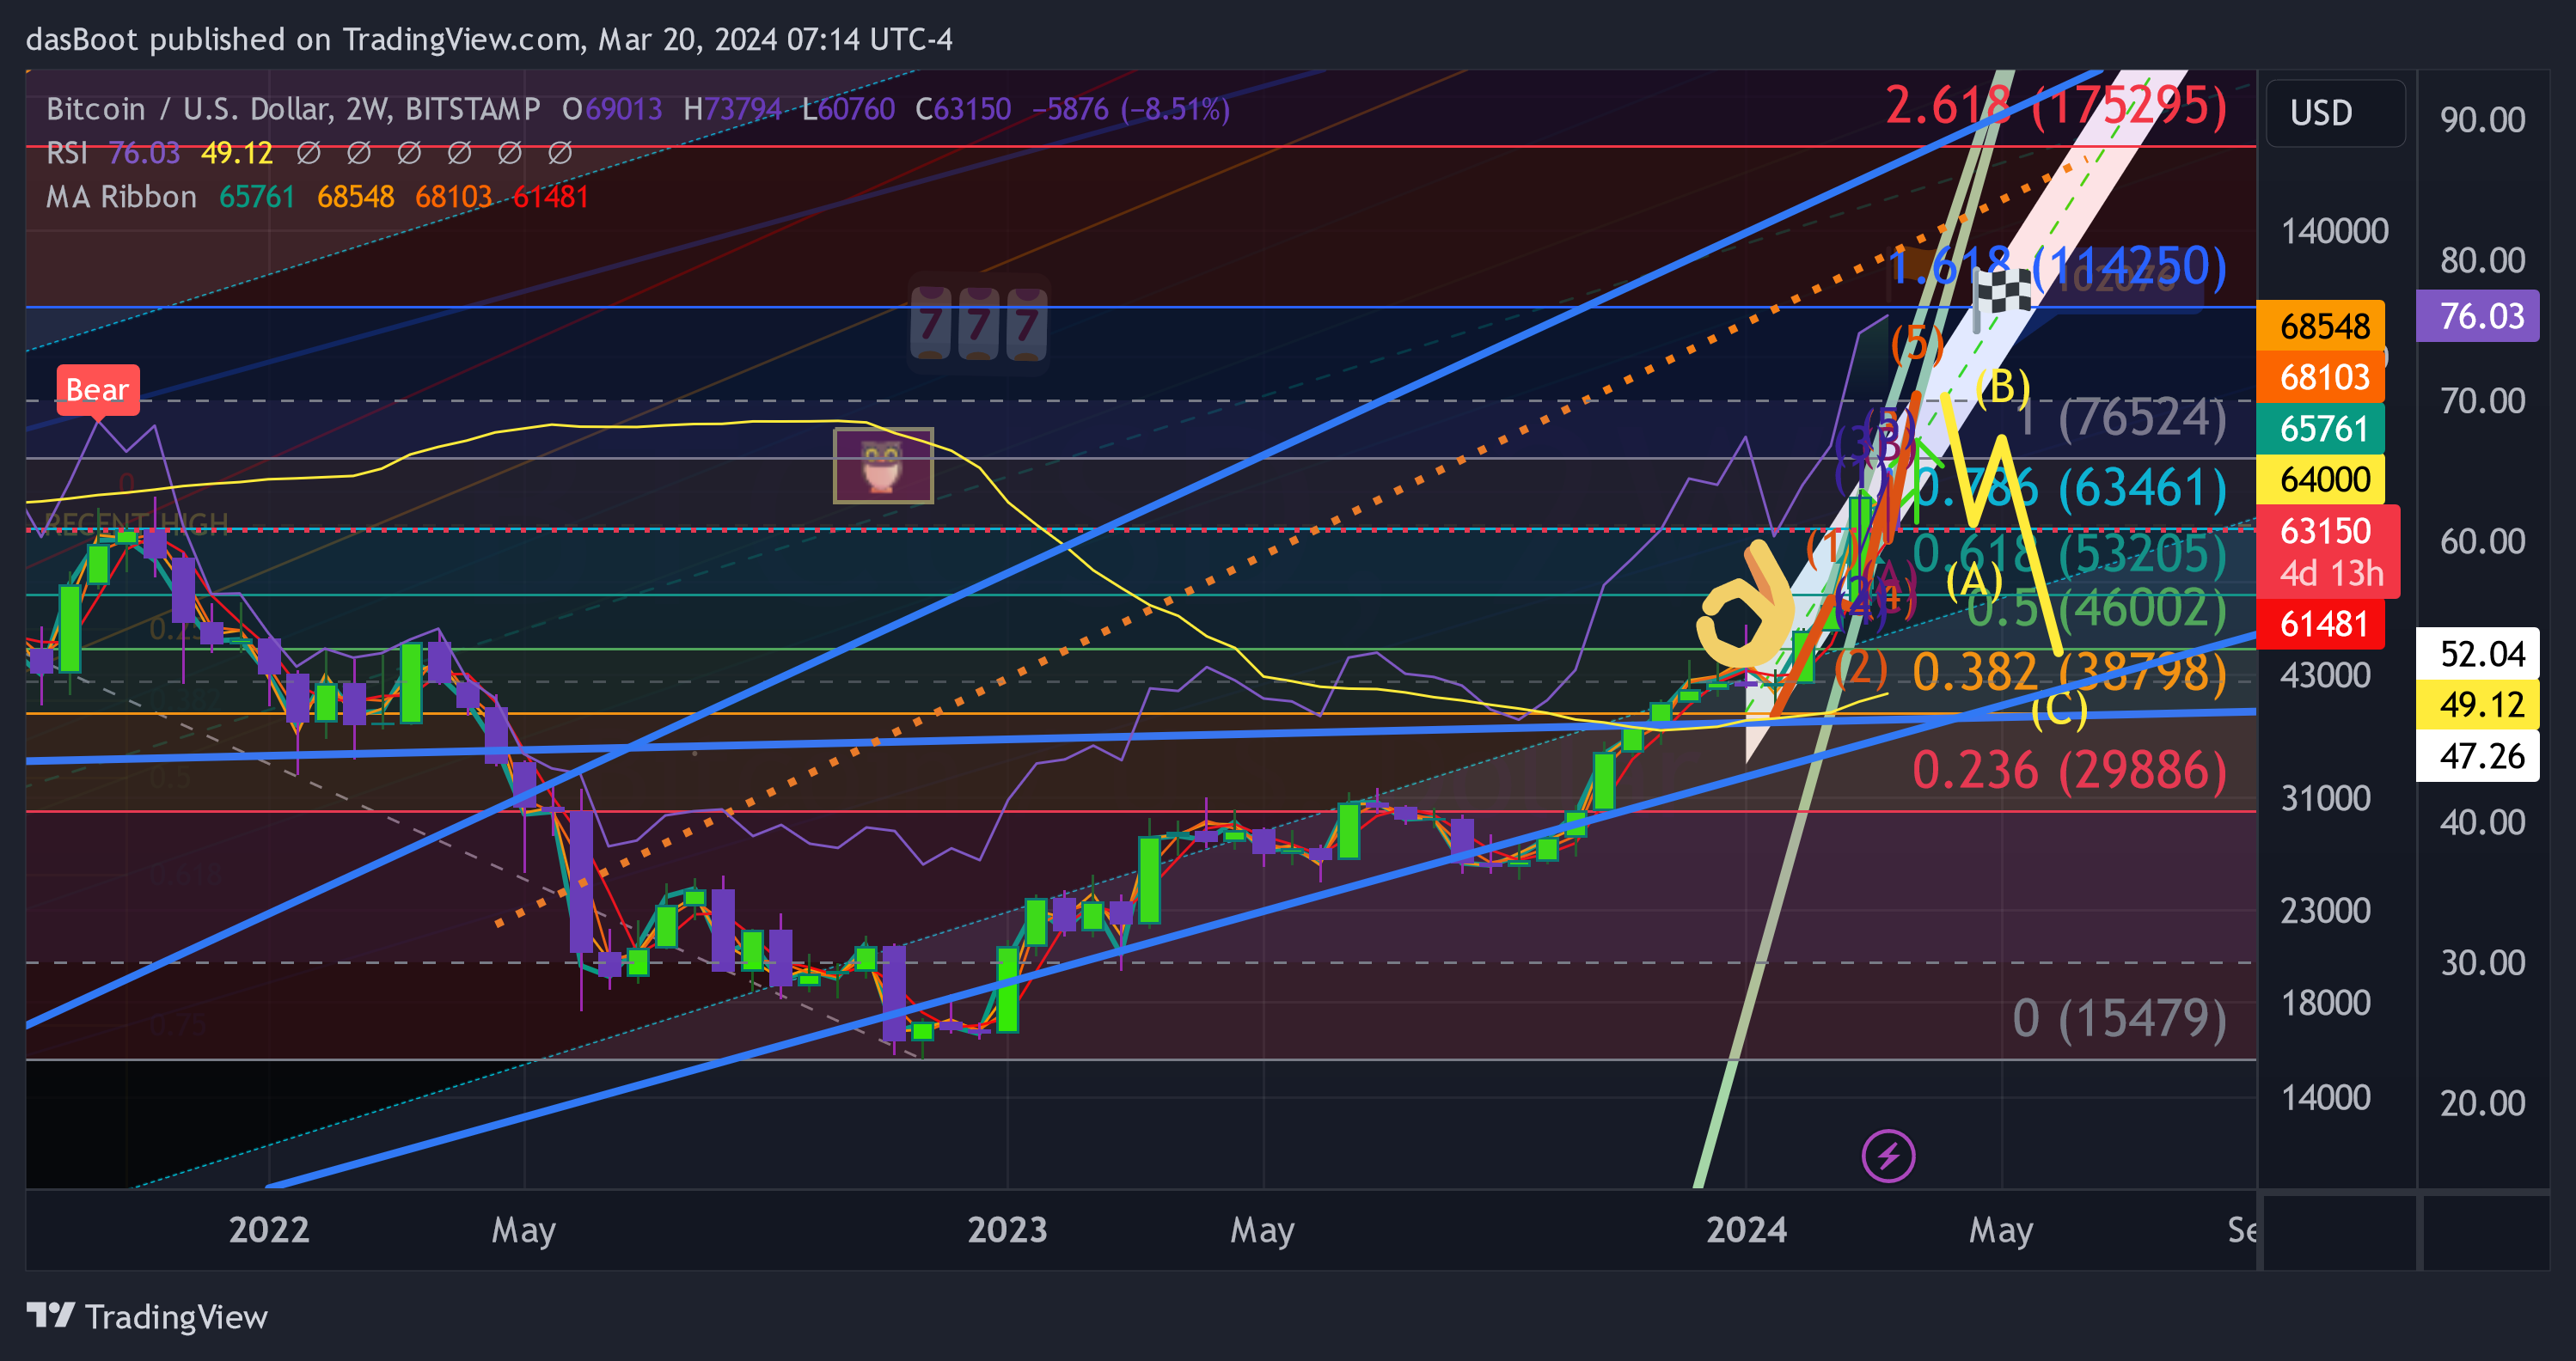Click the 80.00 RSI scale value

tap(2482, 260)
